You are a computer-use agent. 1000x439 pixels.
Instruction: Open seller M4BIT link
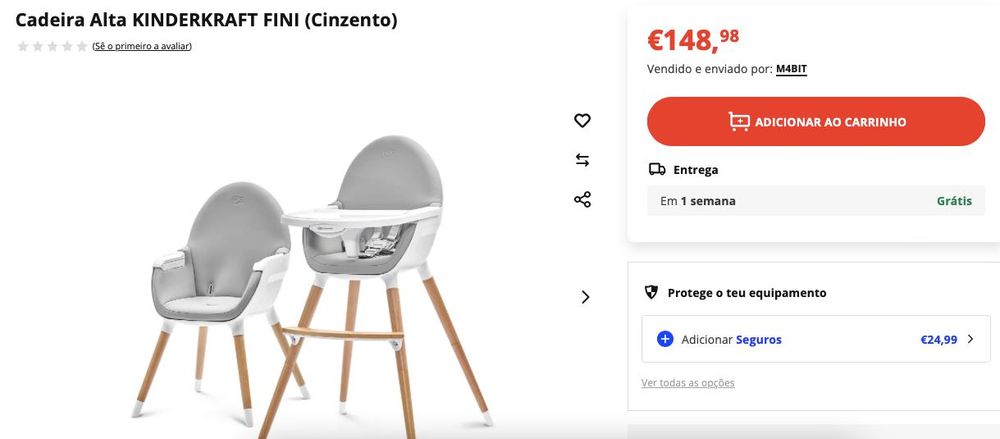(x=791, y=69)
